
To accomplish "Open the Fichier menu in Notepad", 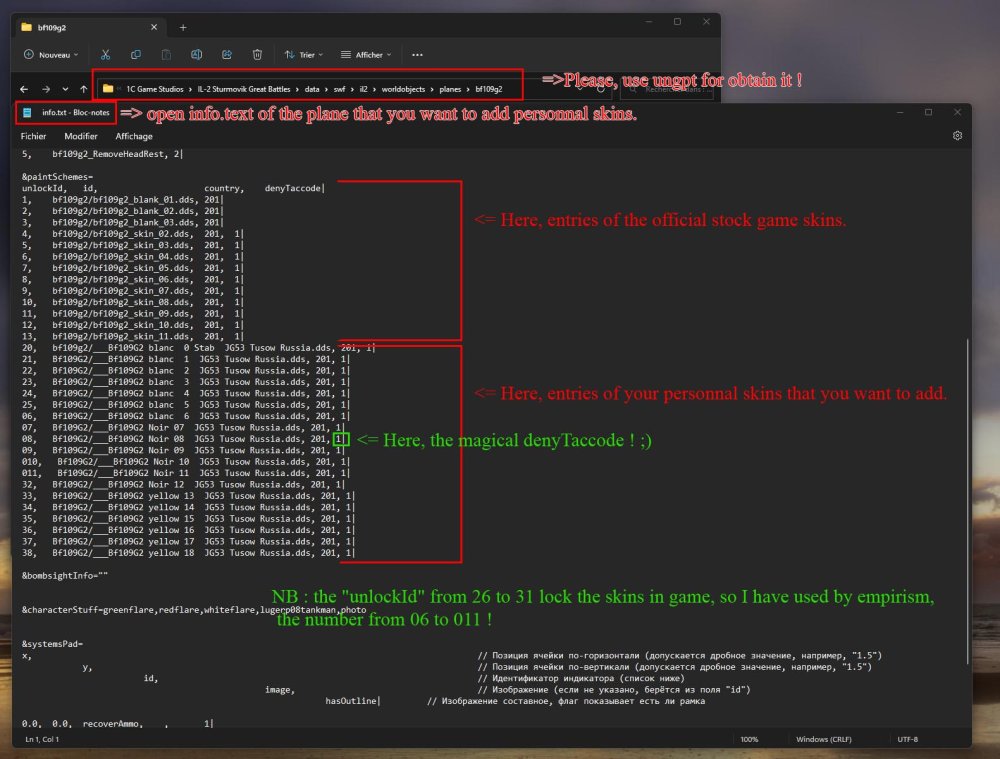I will click(34, 135).
